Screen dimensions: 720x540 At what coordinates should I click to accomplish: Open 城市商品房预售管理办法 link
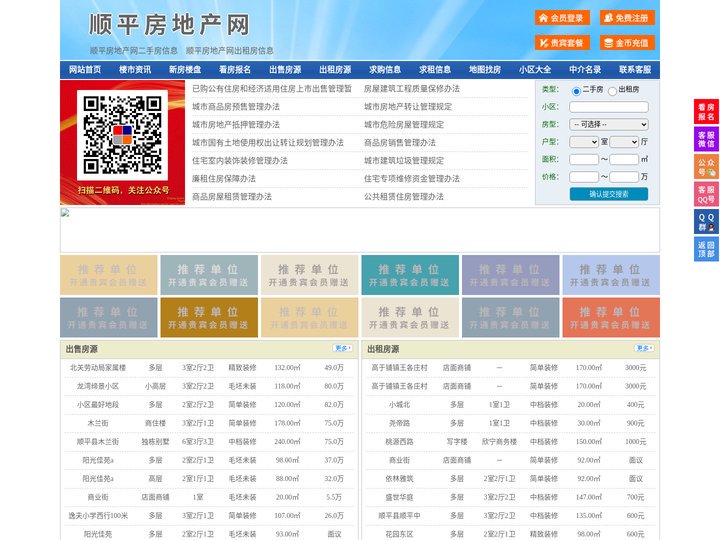click(236, 107)
